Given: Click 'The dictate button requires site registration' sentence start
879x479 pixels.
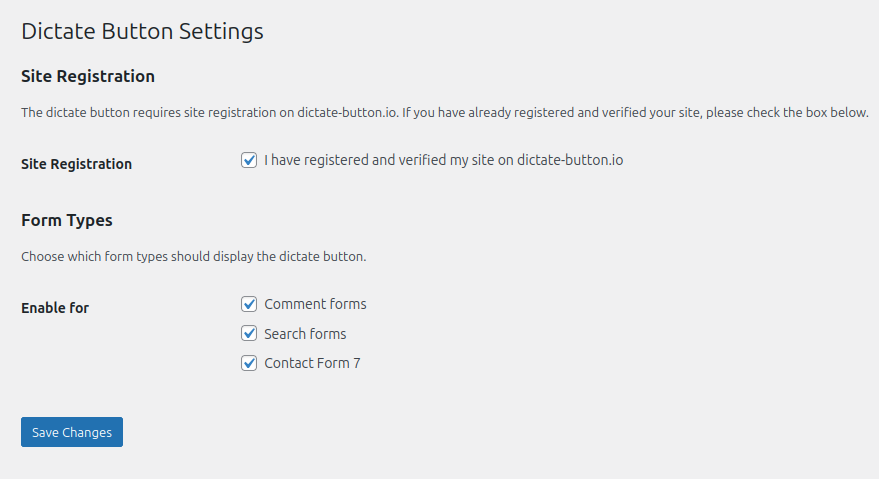Looking at the screenshot, I should [149, 112].
